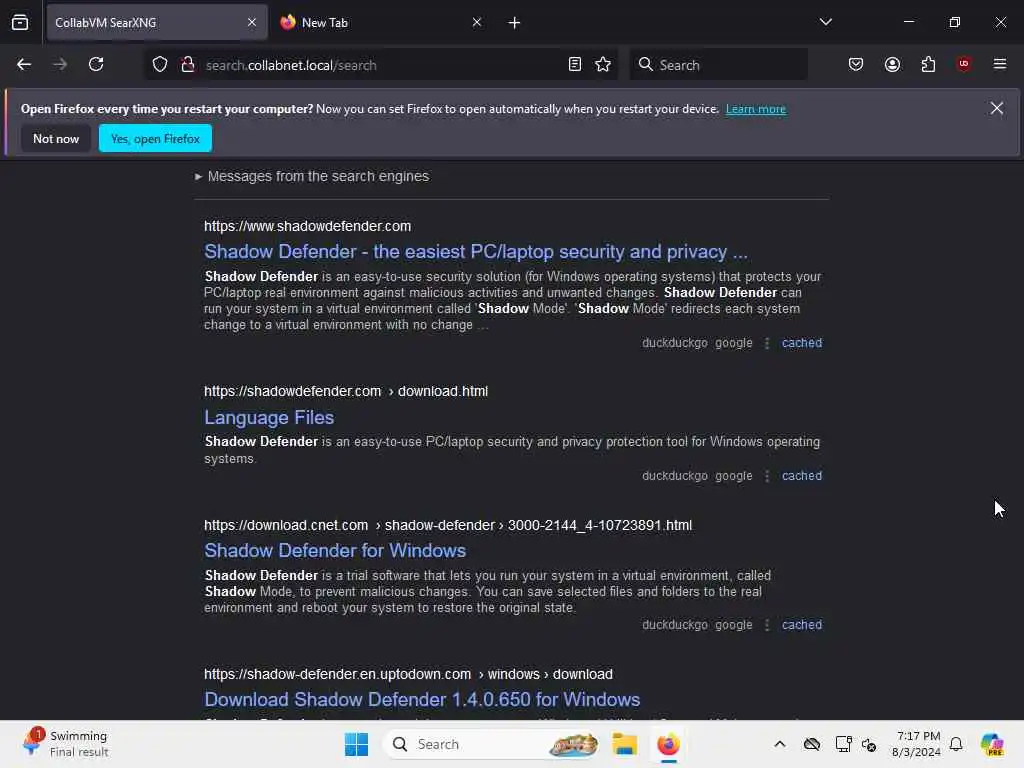This screenshot has width=1024, height=768.
Task: Focus the Firefox toolbar Search box
Action: tap(718, 65)
